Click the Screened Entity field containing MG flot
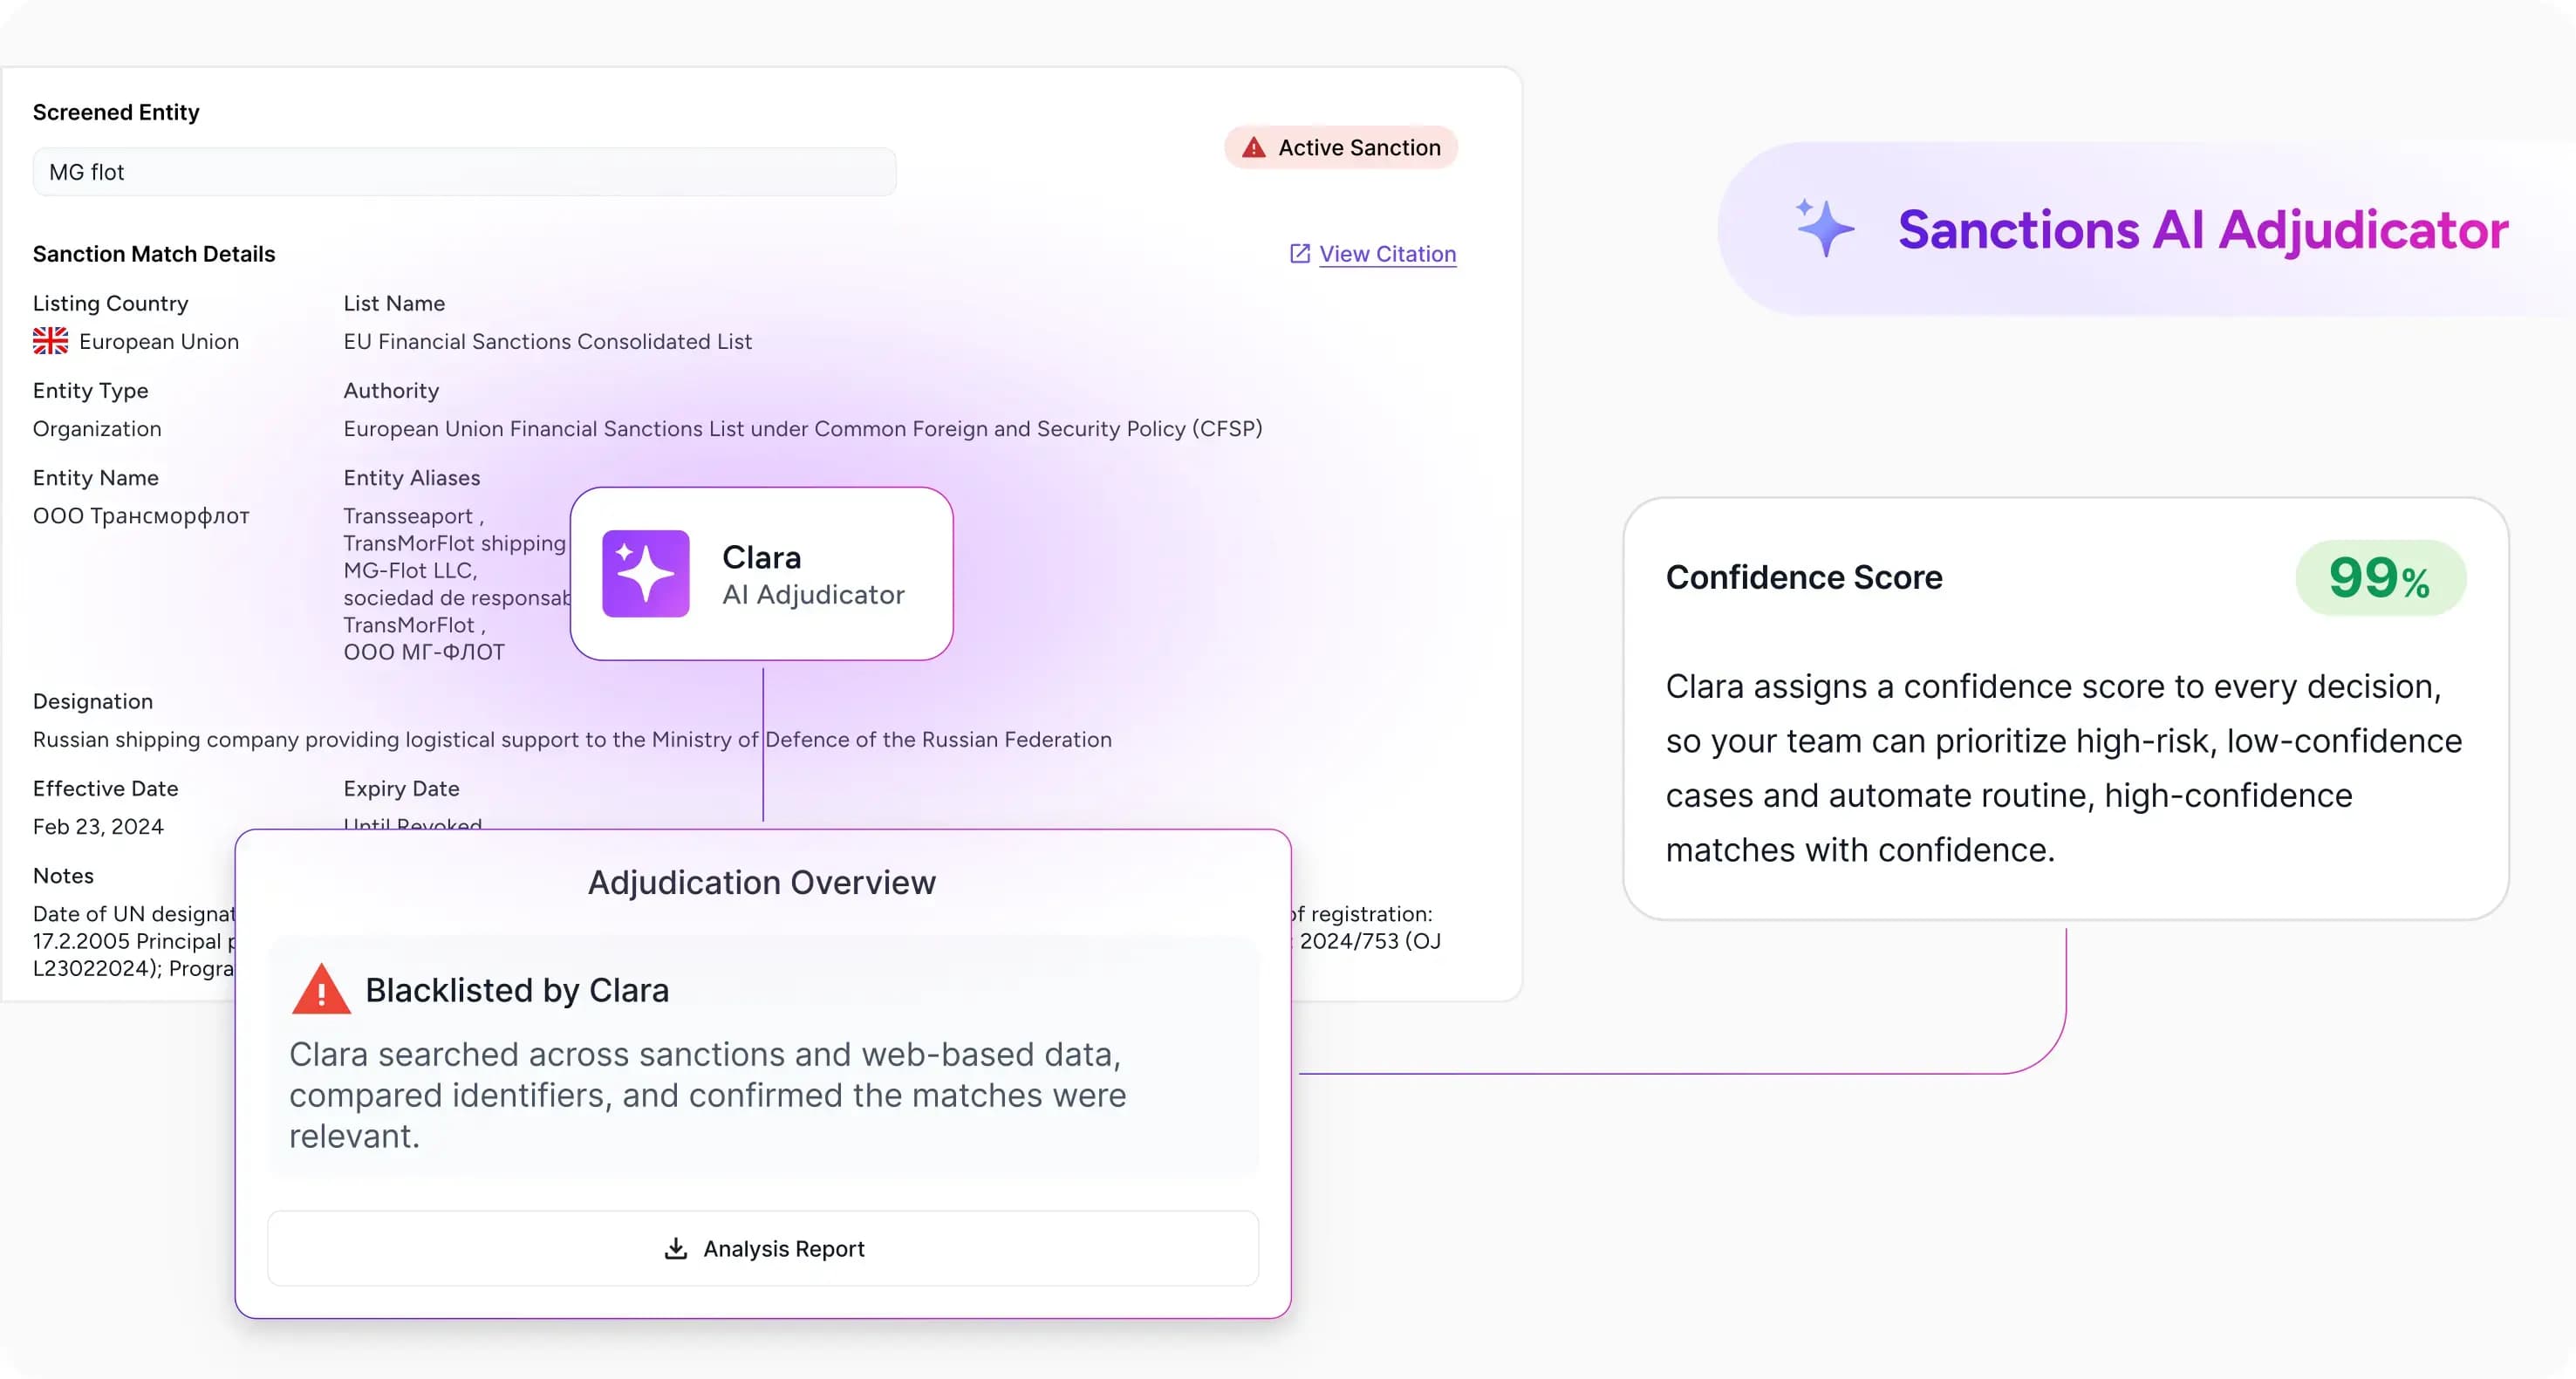Screen dimensions: 2576x1379 [x=464, y=172]
